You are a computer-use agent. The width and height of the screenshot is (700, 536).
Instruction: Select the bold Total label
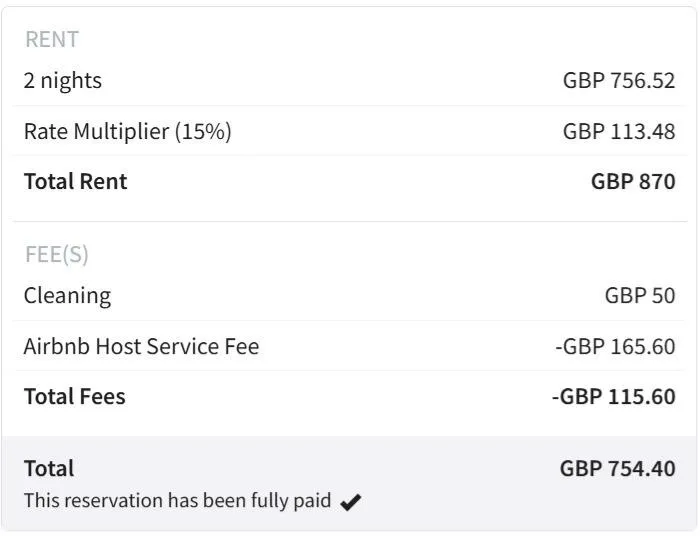coord(49,469)
